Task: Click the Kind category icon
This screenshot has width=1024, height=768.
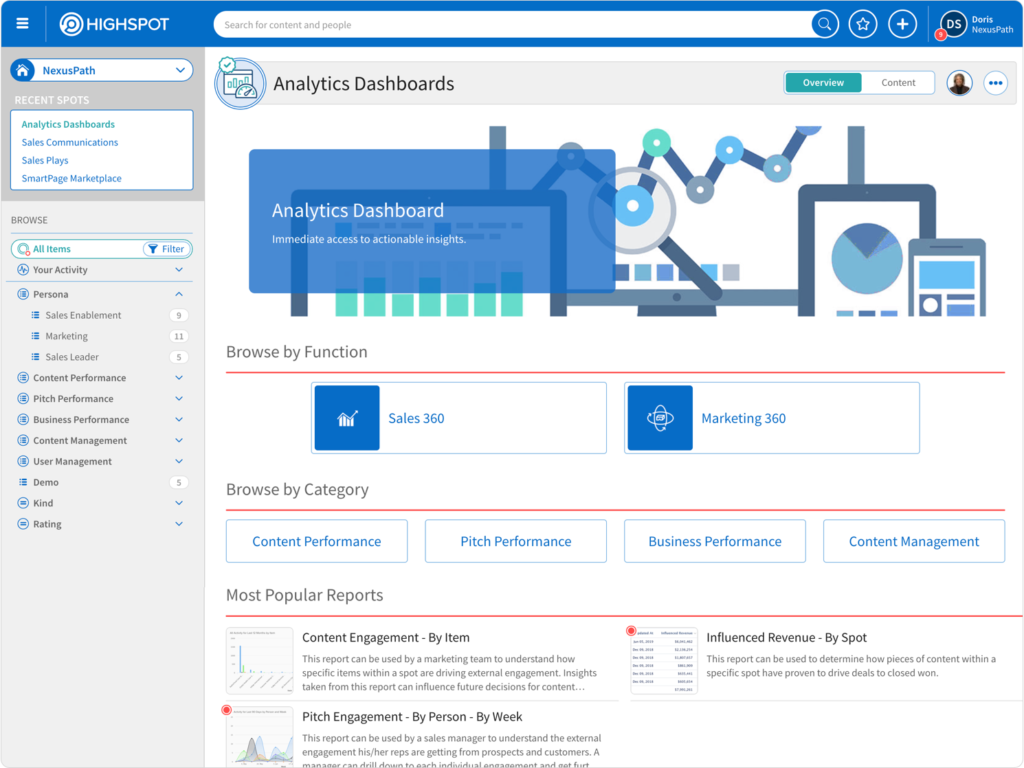Action: click(x=23, y=503)
